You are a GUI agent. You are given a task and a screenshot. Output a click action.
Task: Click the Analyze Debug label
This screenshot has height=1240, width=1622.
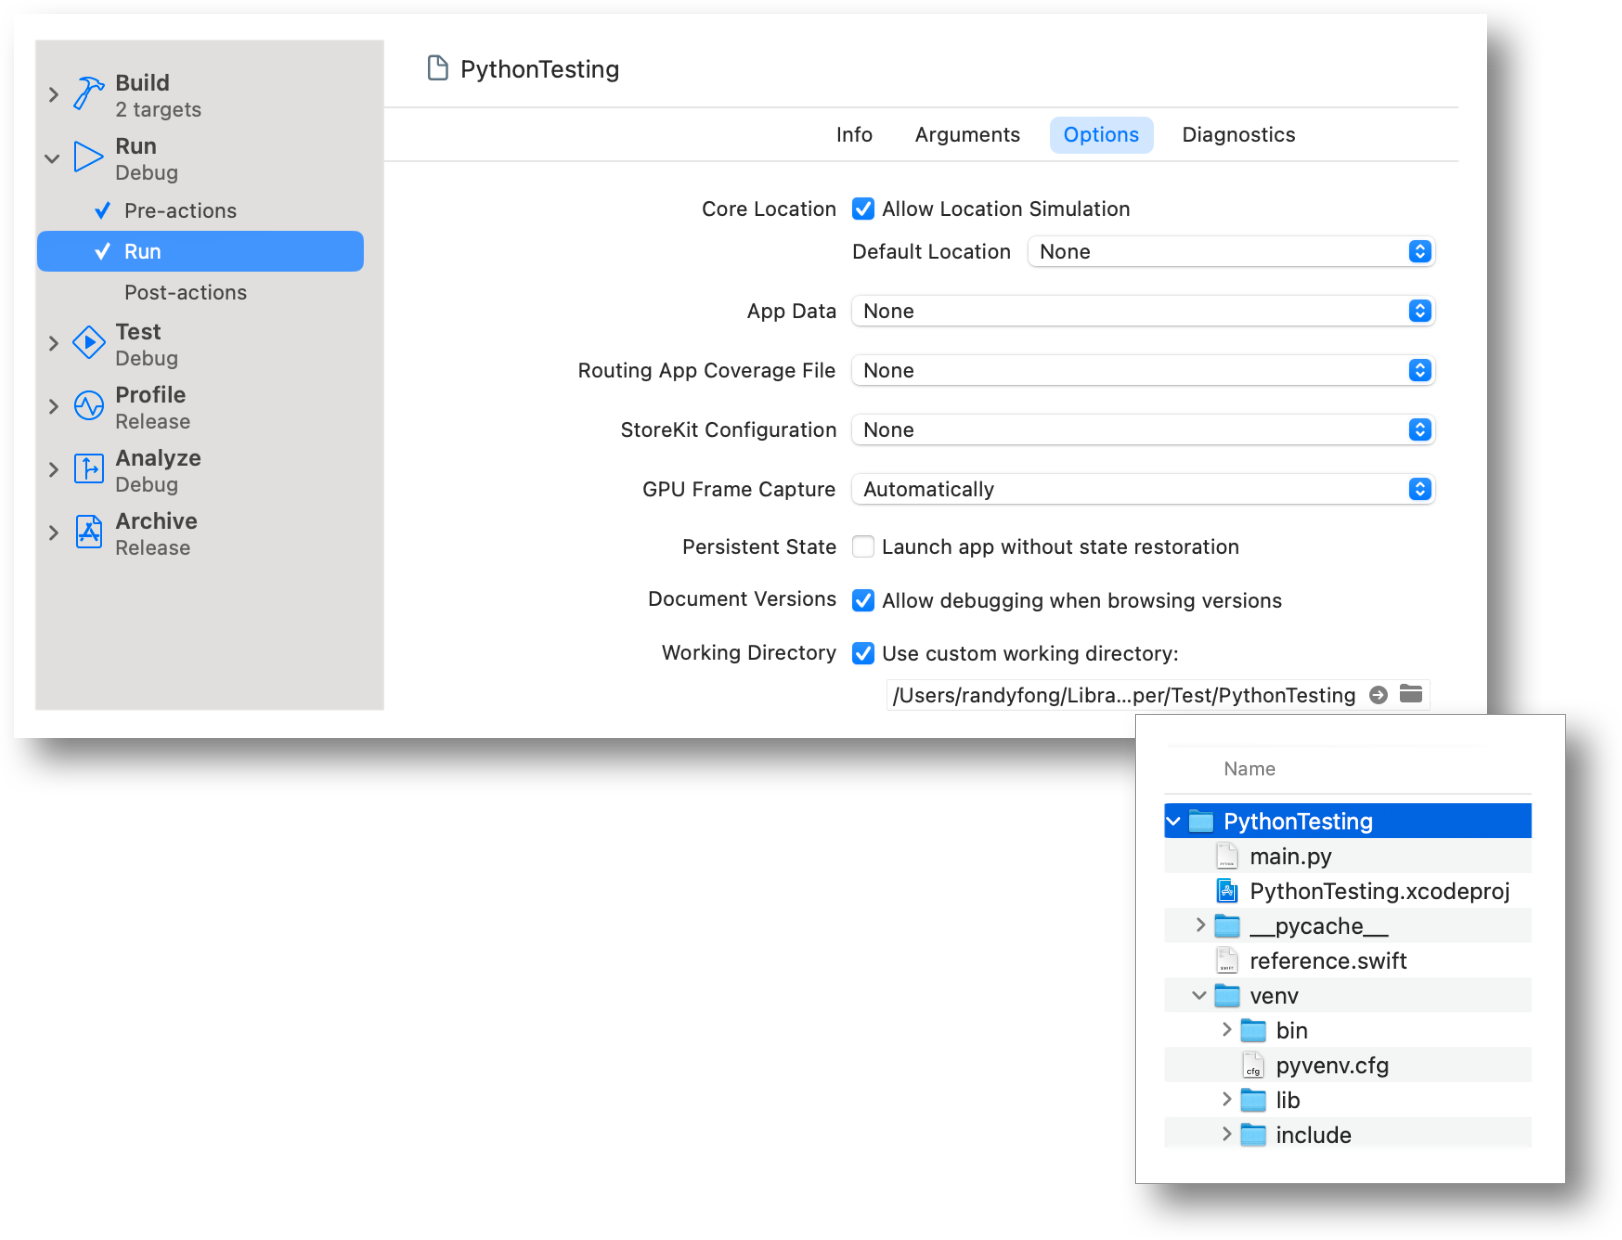pyautogui.click(x=158, y=471)
